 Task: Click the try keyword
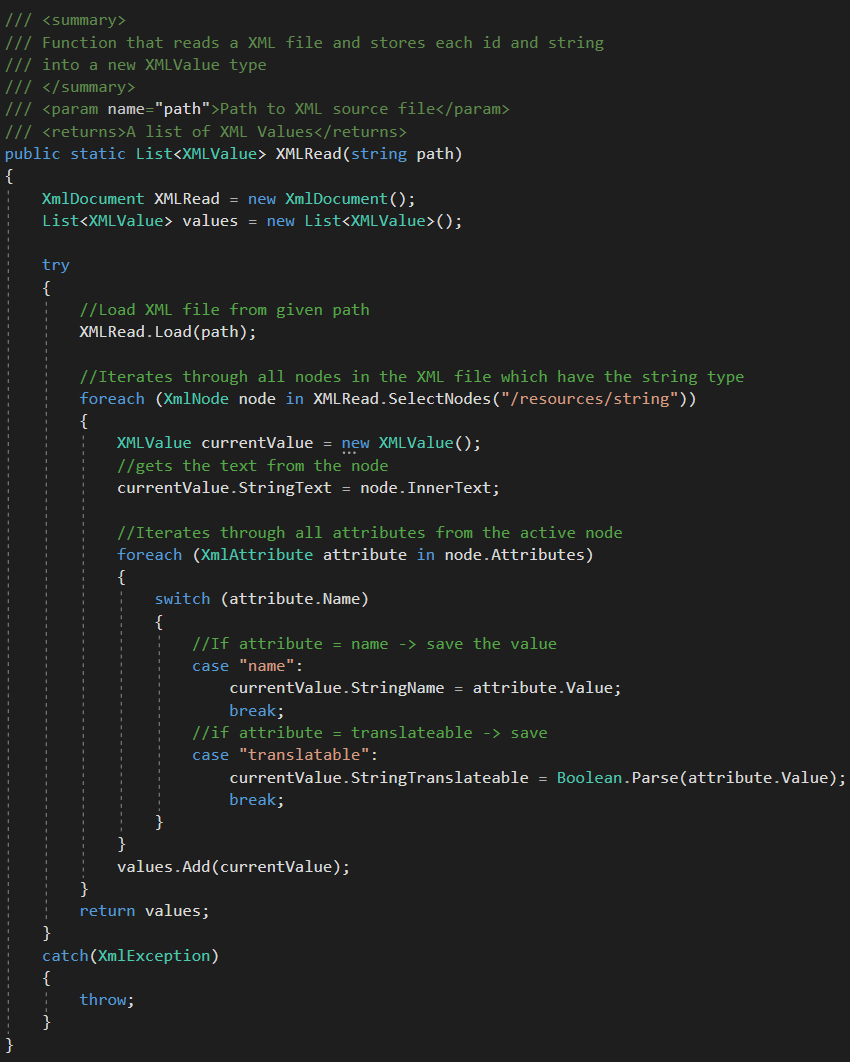[x=56, y=265]
